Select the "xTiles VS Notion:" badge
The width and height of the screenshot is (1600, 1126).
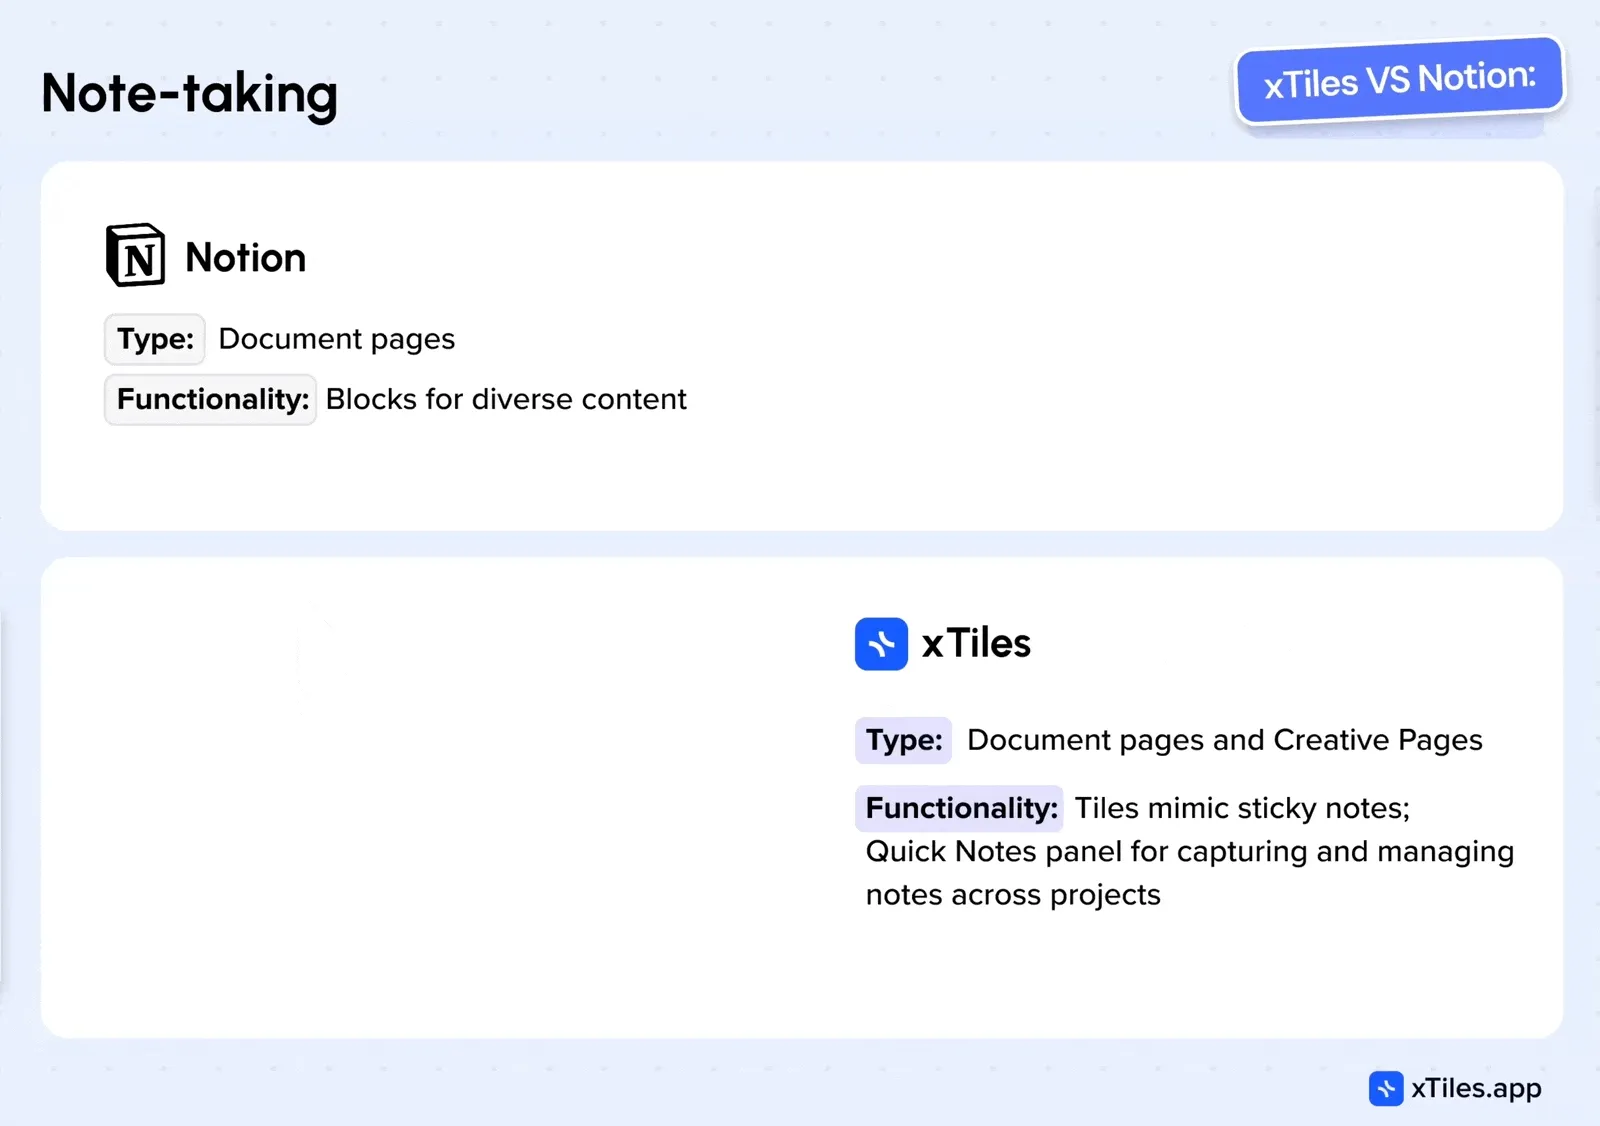[x=1400, y=80]
